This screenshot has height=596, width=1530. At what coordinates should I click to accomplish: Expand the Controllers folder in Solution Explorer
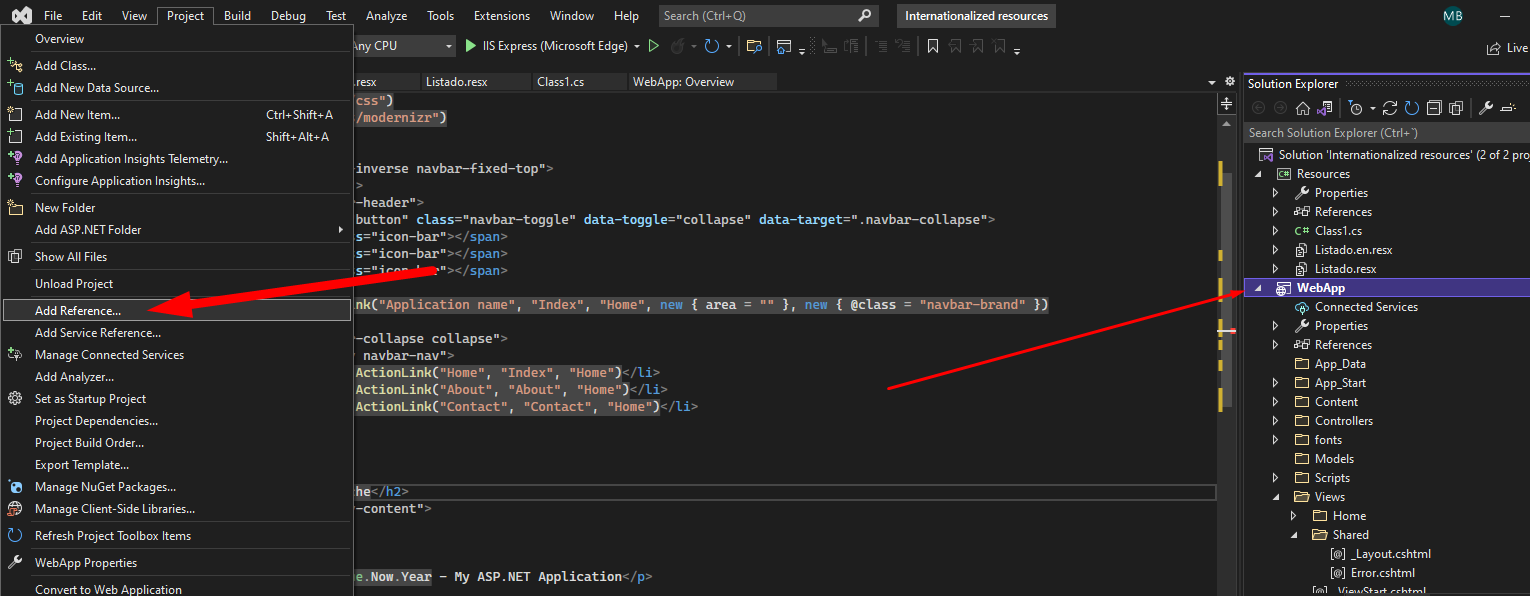click(1275, 421)
